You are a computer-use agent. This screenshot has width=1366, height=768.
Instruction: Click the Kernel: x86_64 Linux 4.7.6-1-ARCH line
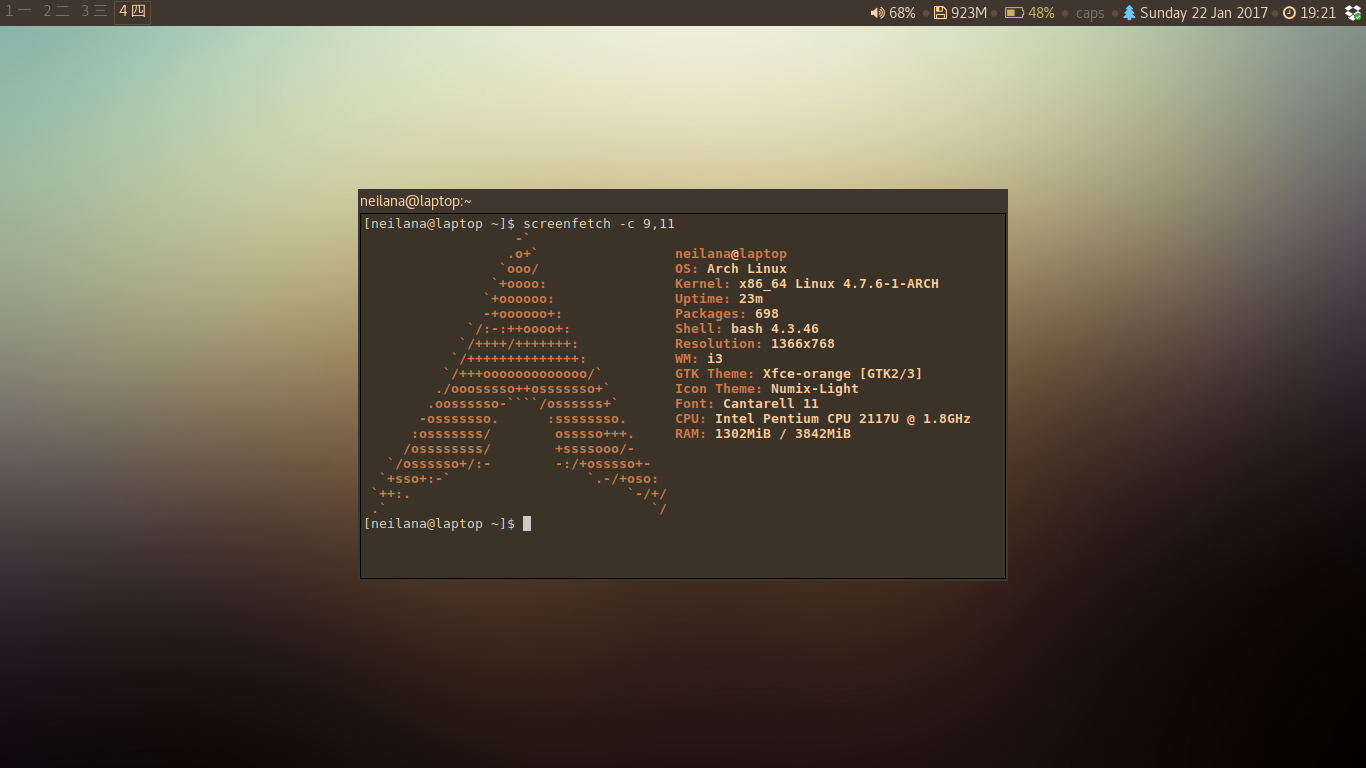tap(807, 284)
